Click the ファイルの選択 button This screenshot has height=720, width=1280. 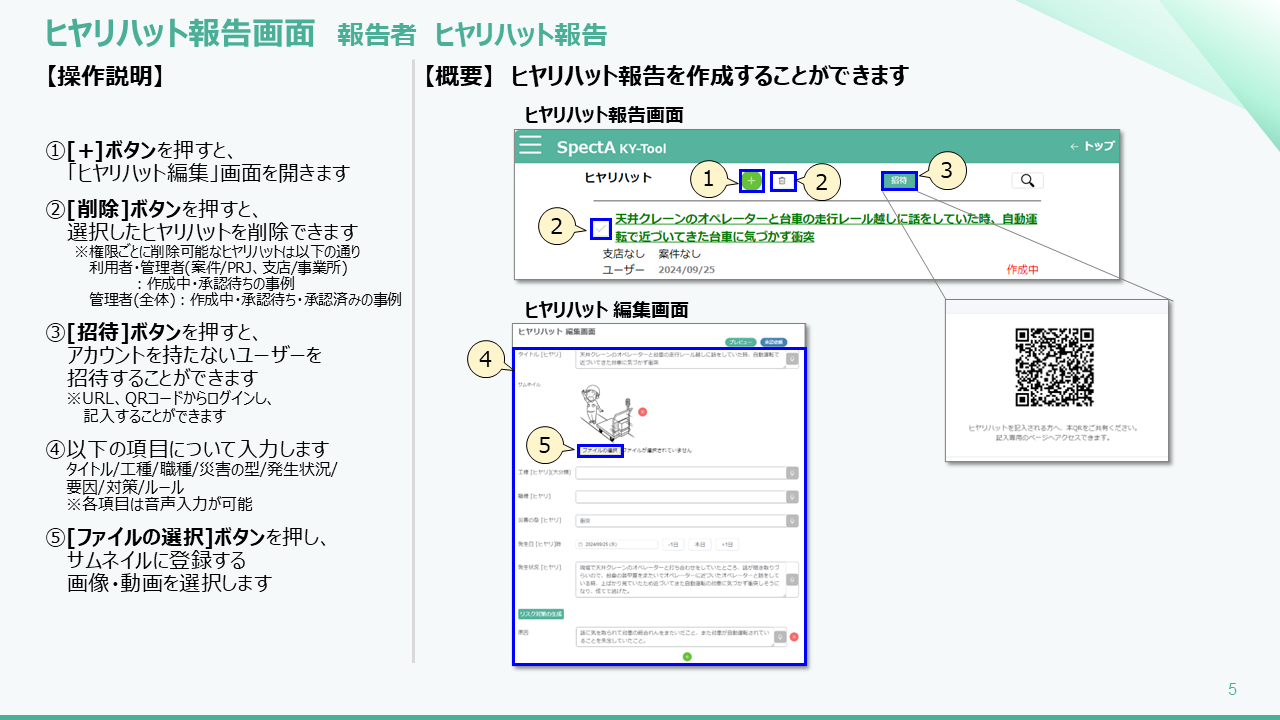click(600, 451)
